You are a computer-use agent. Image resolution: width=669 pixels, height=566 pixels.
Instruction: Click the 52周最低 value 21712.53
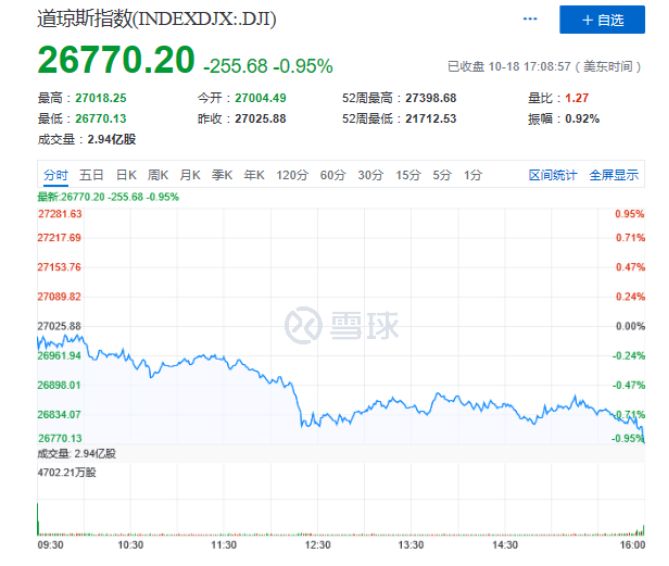click(431, 119)
